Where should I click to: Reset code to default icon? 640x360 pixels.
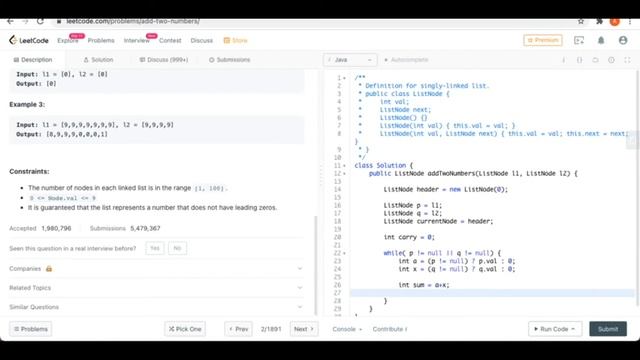596,60
